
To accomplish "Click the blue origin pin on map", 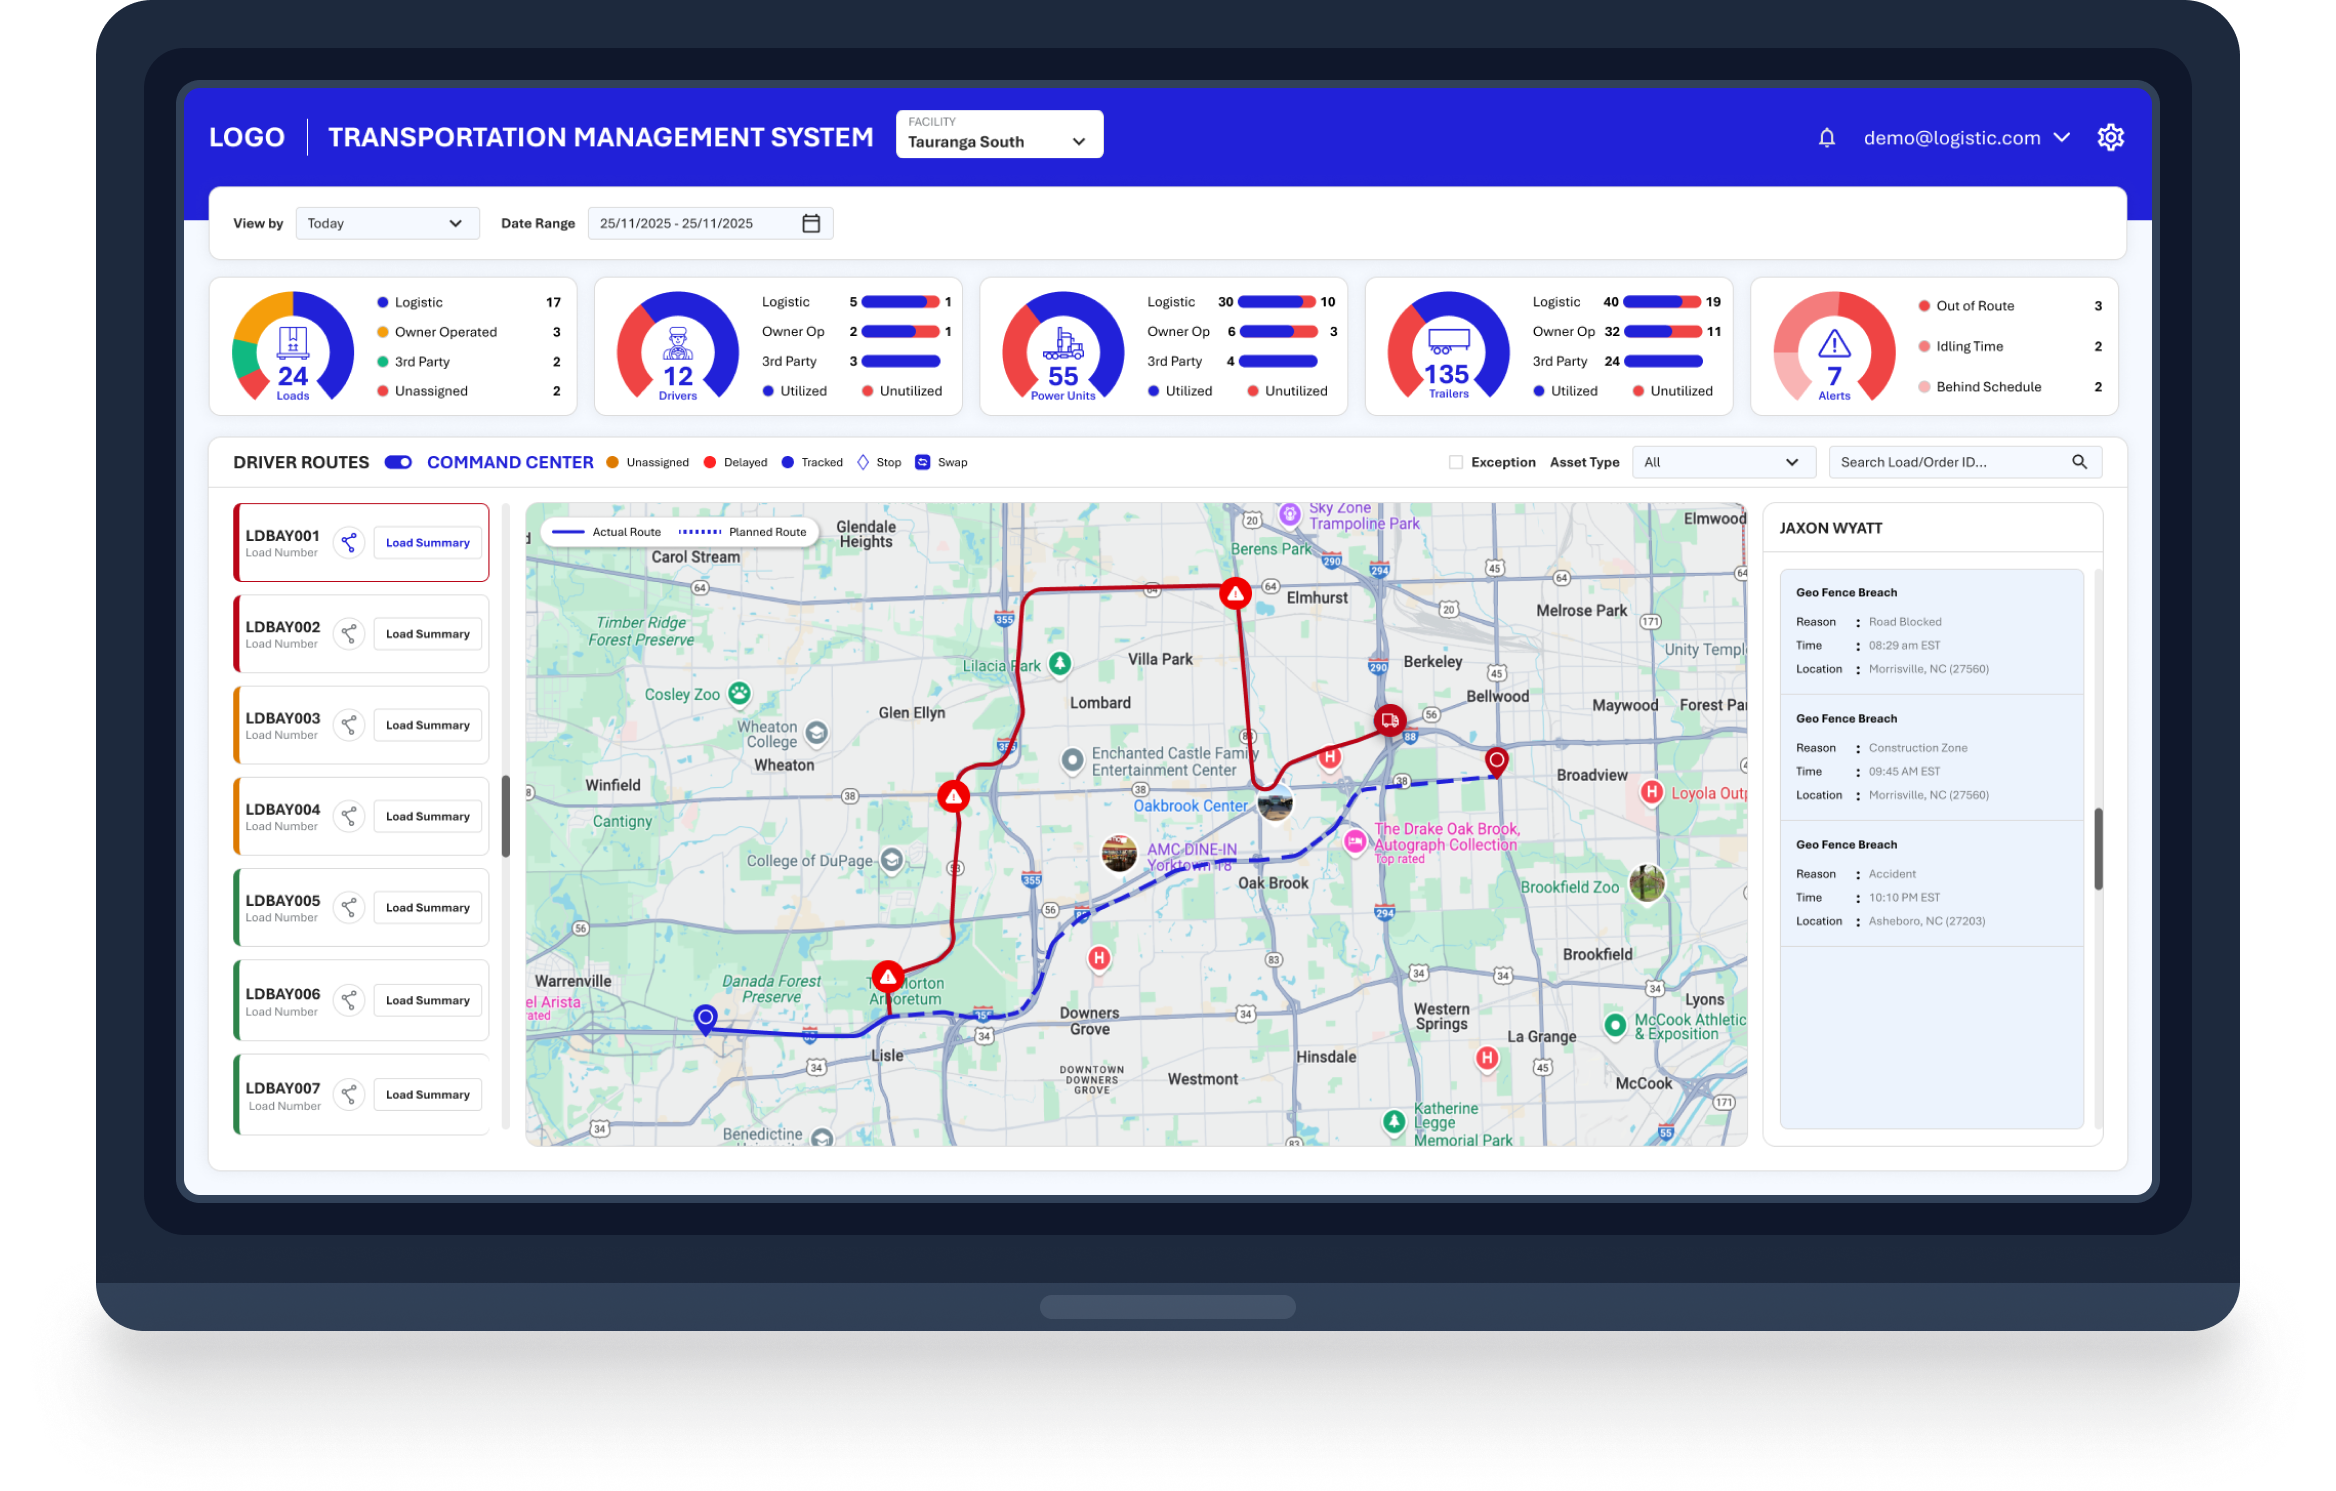I will coord(705,1018).
